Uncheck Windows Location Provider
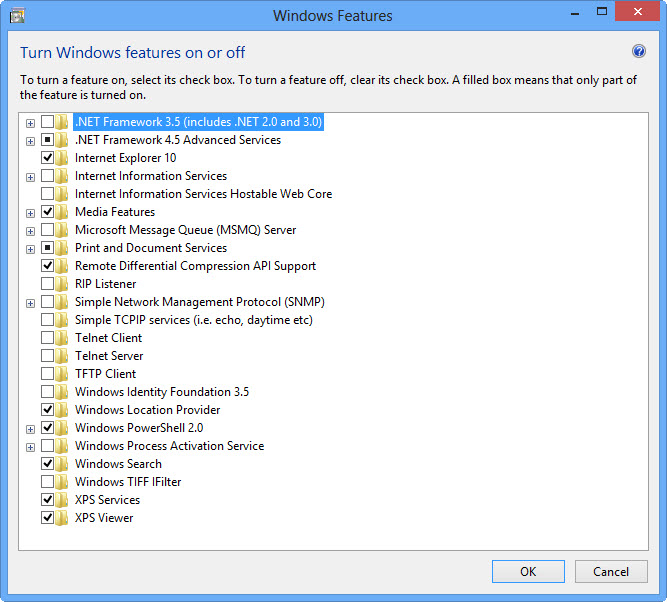667x602 pixels. tap(47, 410)
